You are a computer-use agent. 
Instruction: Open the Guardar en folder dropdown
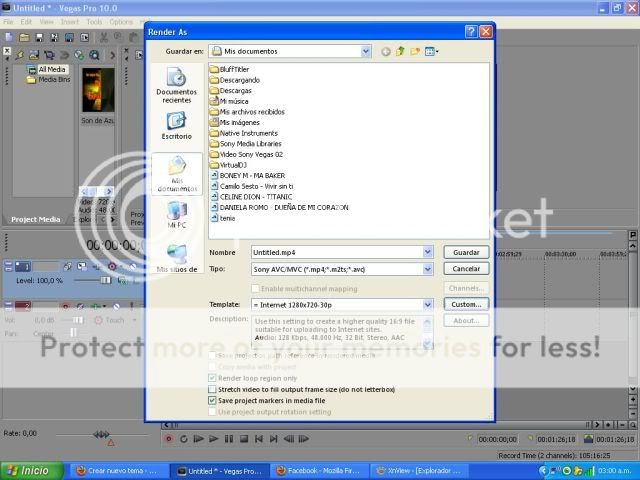point(366,51)
